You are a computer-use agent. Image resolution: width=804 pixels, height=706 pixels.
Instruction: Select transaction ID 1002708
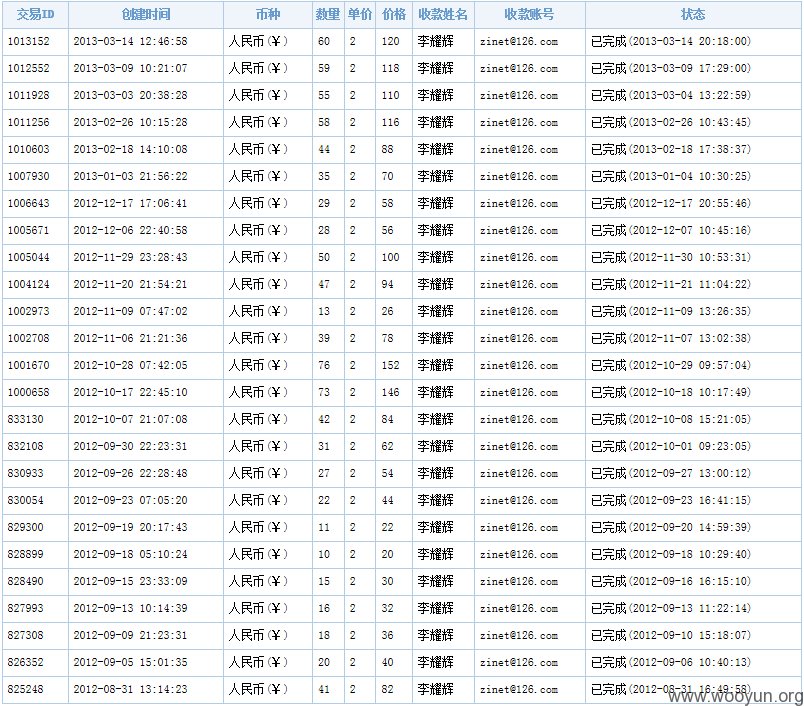click(x=29, y=338)
